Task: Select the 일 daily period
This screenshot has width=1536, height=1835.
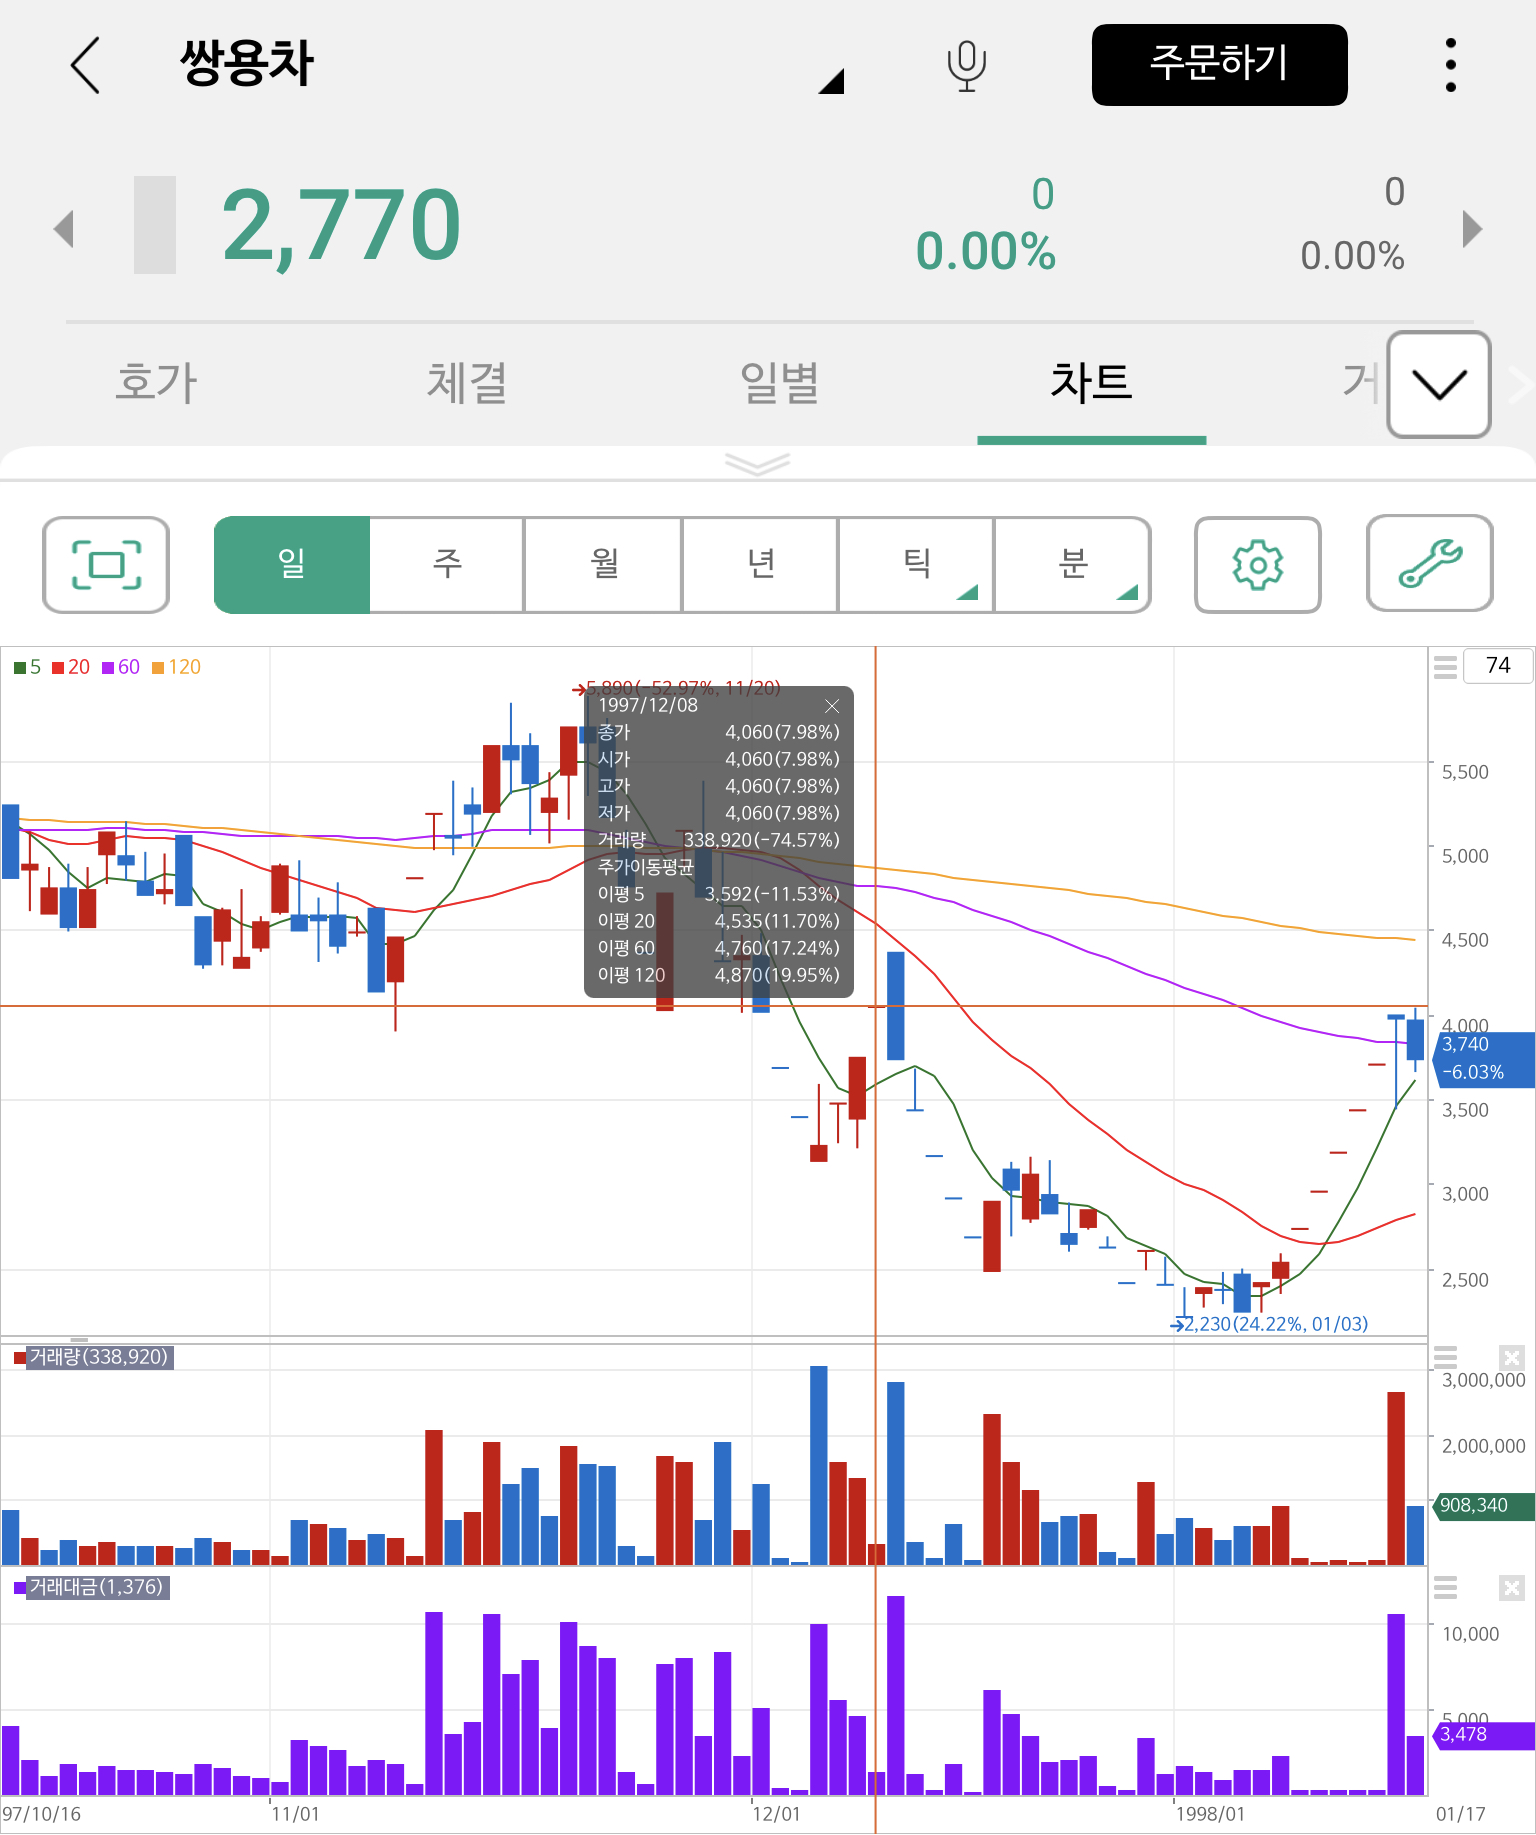Action: coord(292,564)
